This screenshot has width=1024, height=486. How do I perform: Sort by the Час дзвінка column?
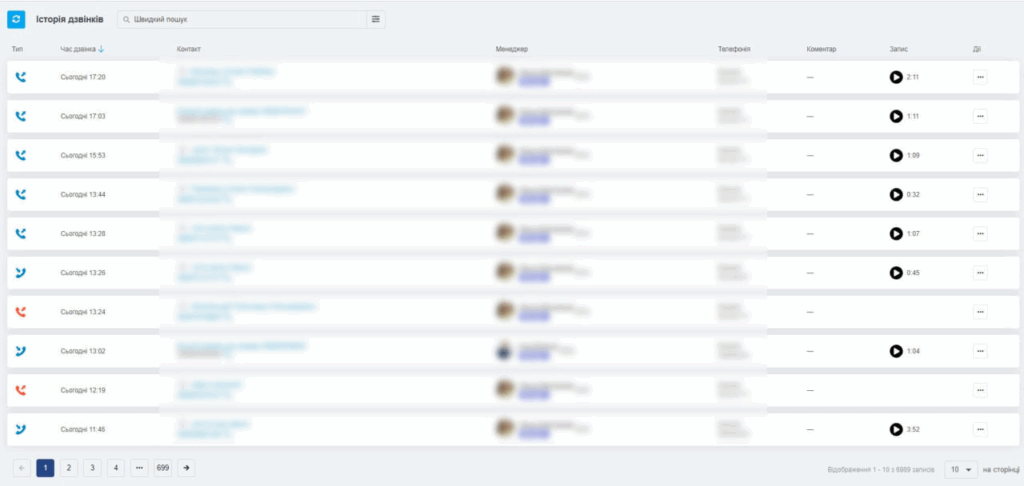(x=82, y=49)
